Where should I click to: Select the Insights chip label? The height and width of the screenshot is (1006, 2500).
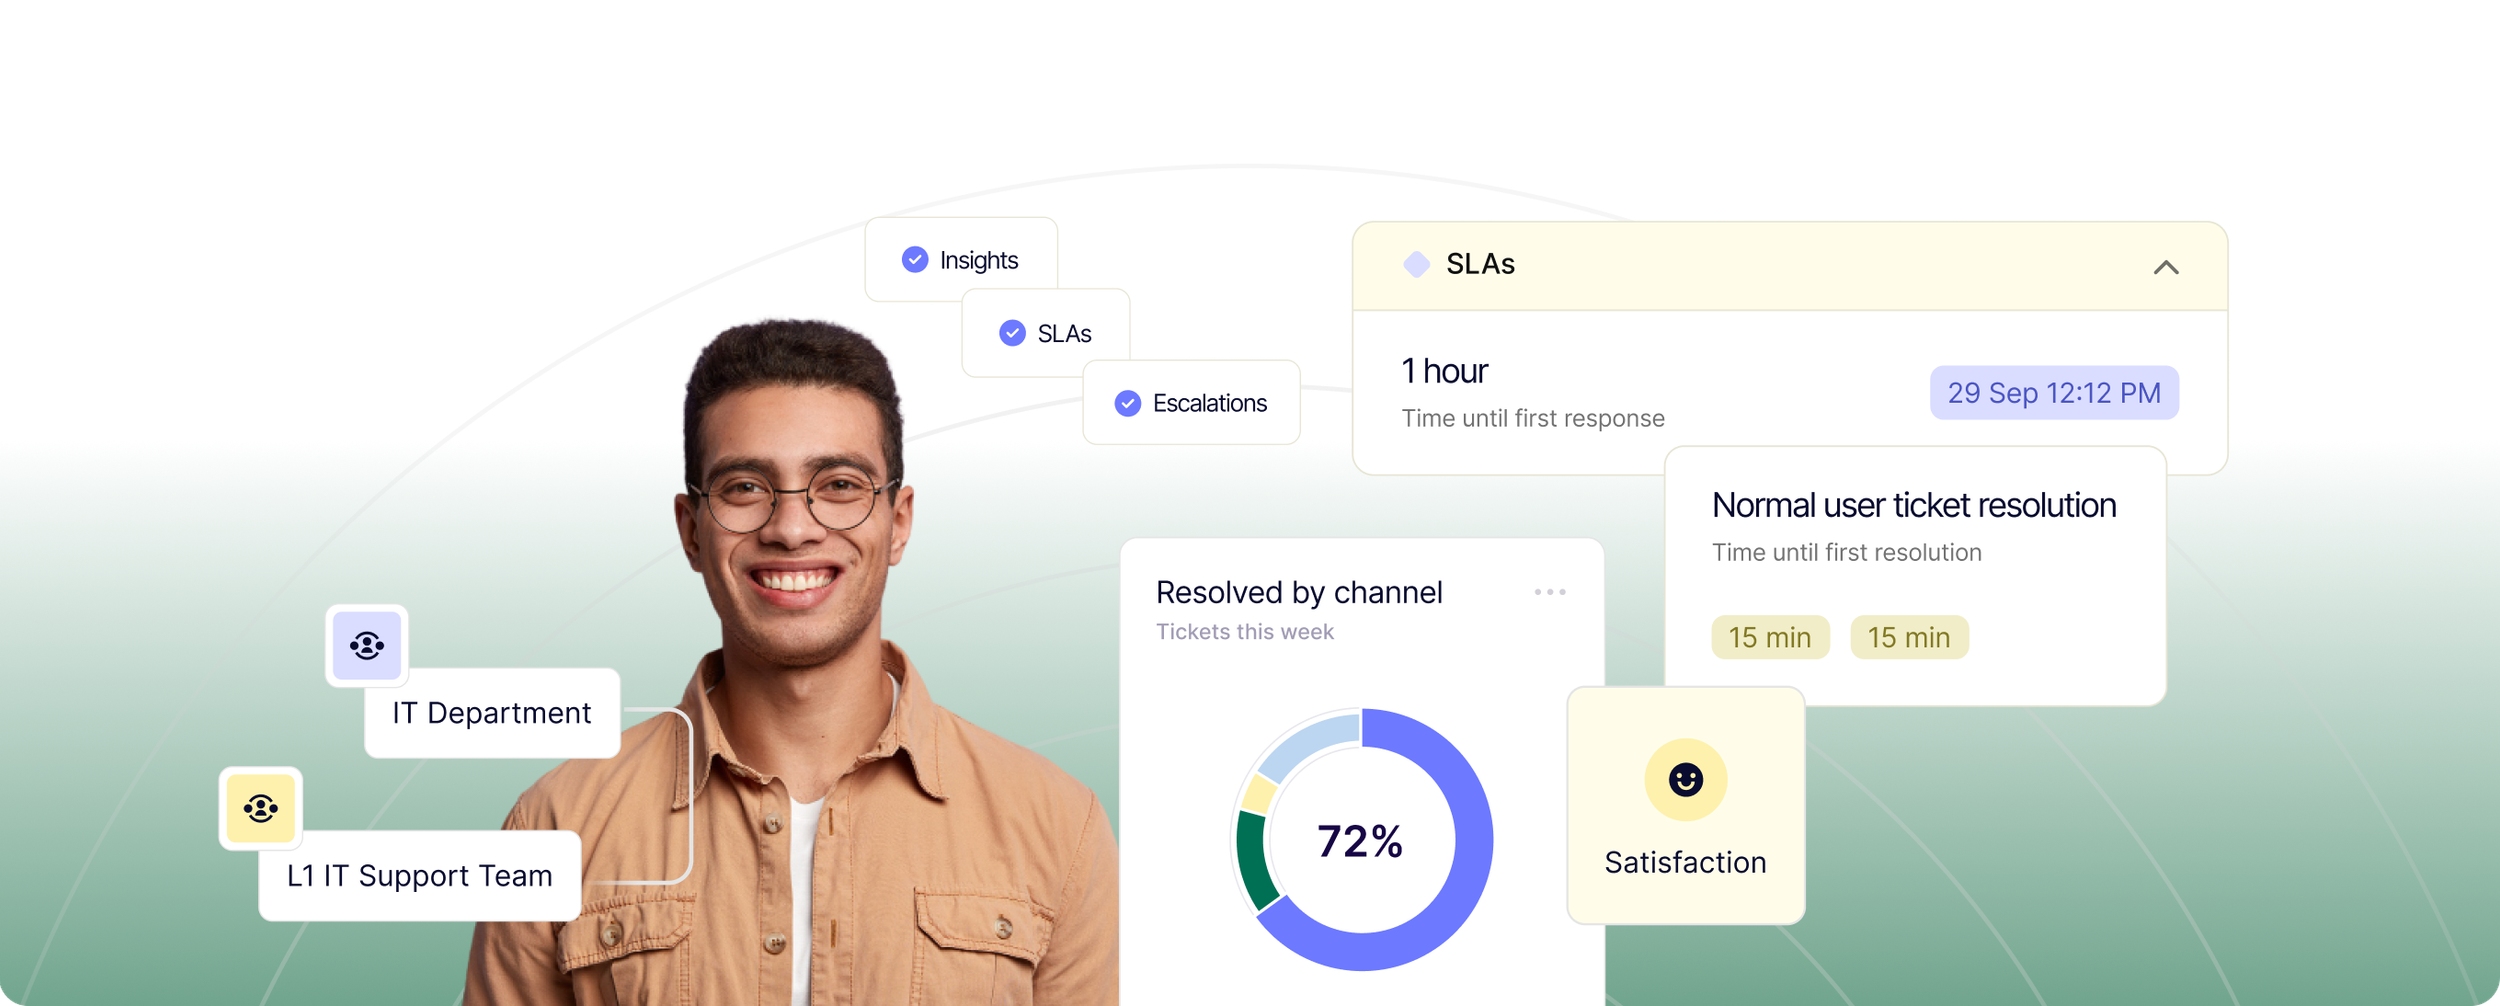tap(978, 260)
